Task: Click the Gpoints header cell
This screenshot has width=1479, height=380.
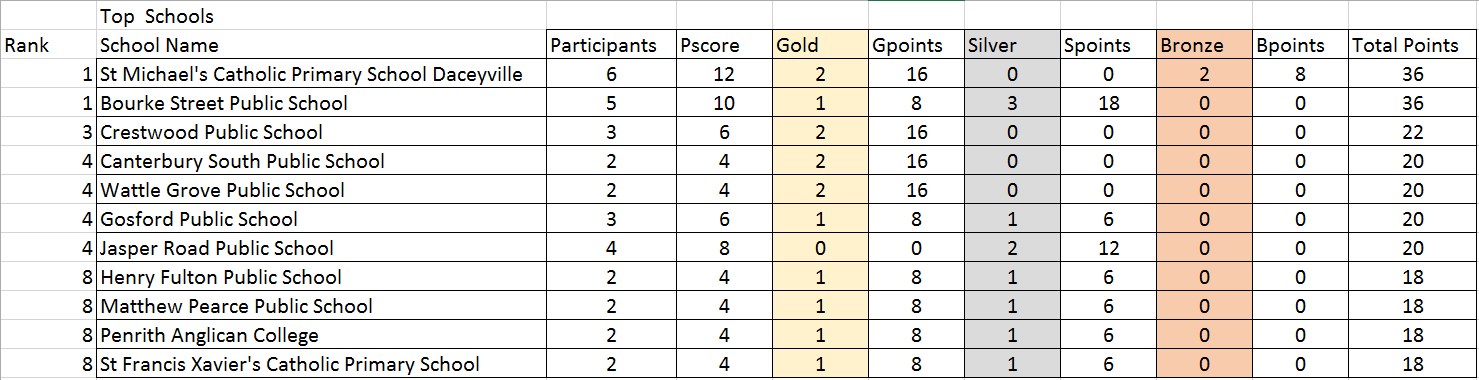Action: (x=916, y=45)
